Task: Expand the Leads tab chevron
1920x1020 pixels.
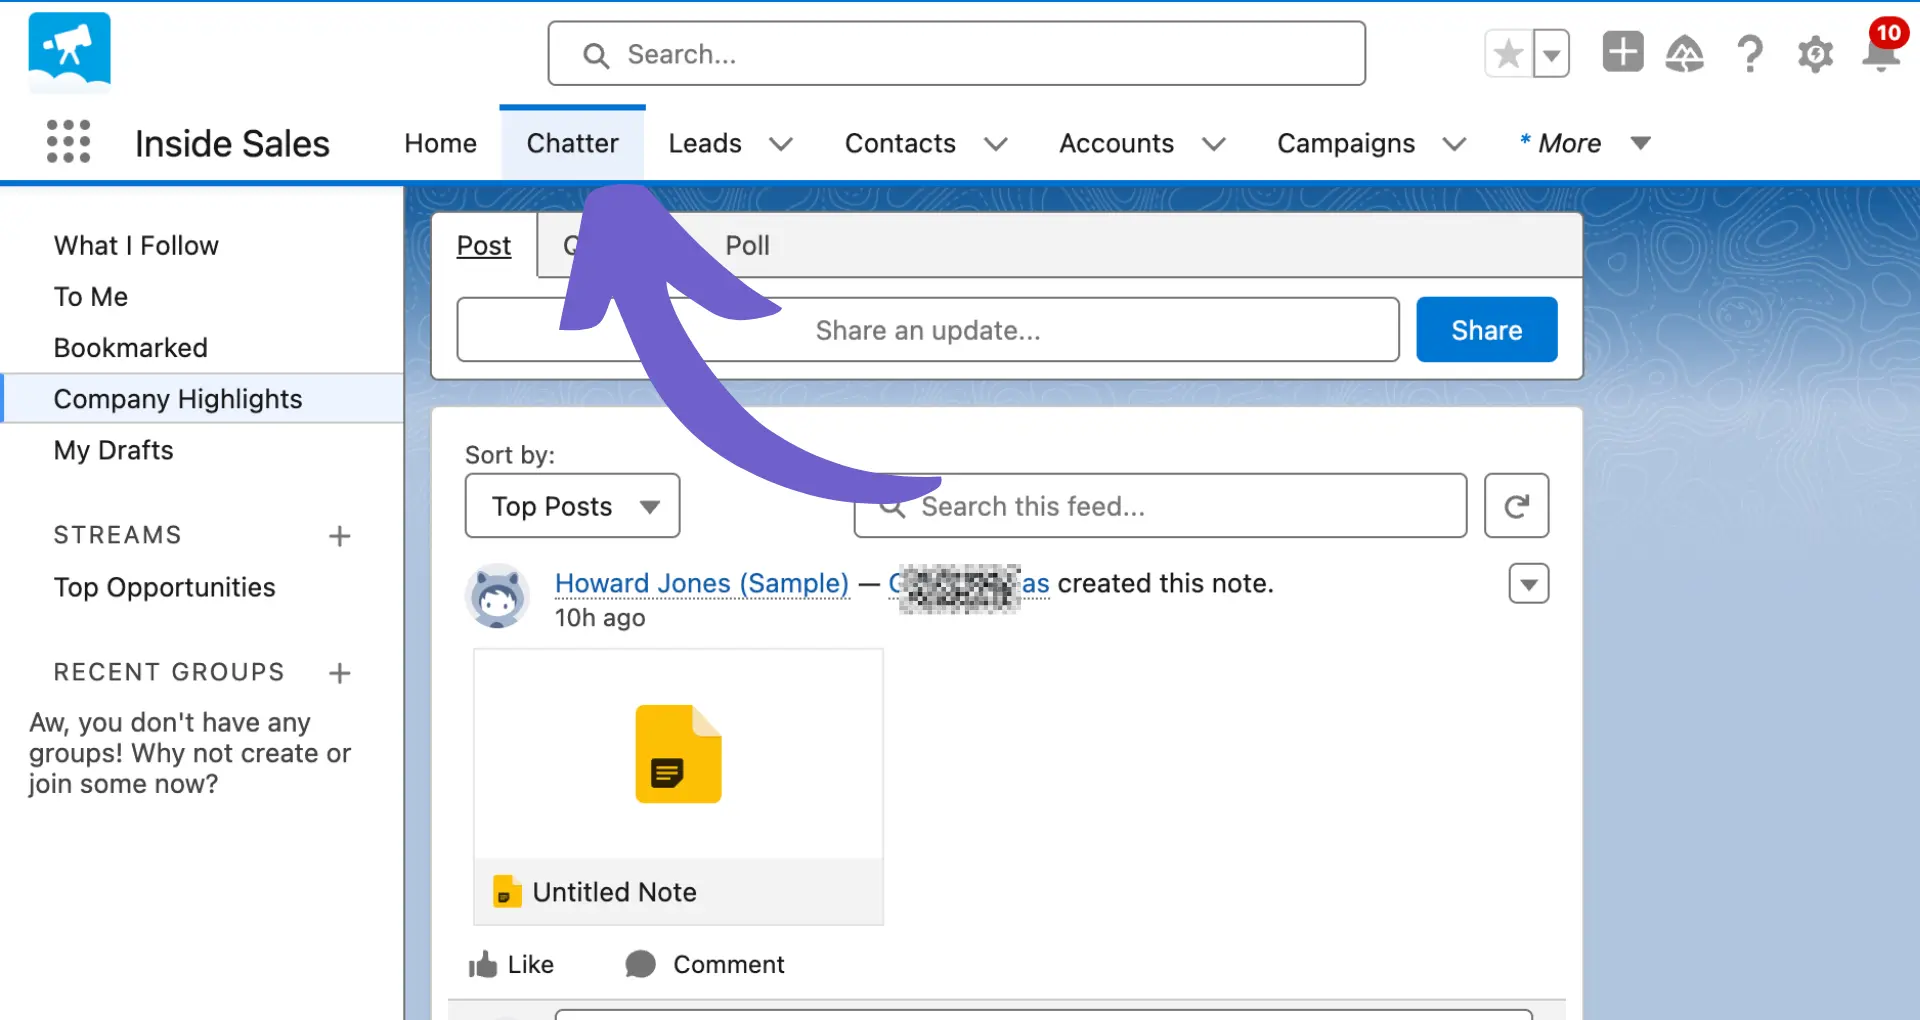Action: tap(781, 144)
